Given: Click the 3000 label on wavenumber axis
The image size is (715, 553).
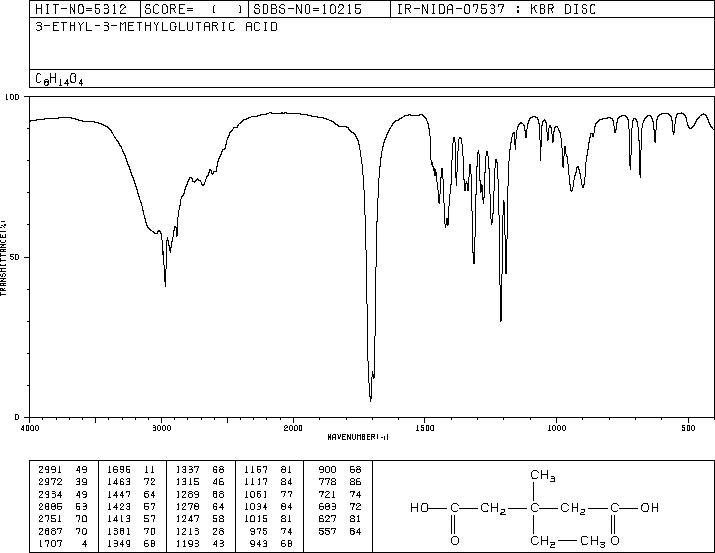Looking at the screenshot, I should (161, 428).
